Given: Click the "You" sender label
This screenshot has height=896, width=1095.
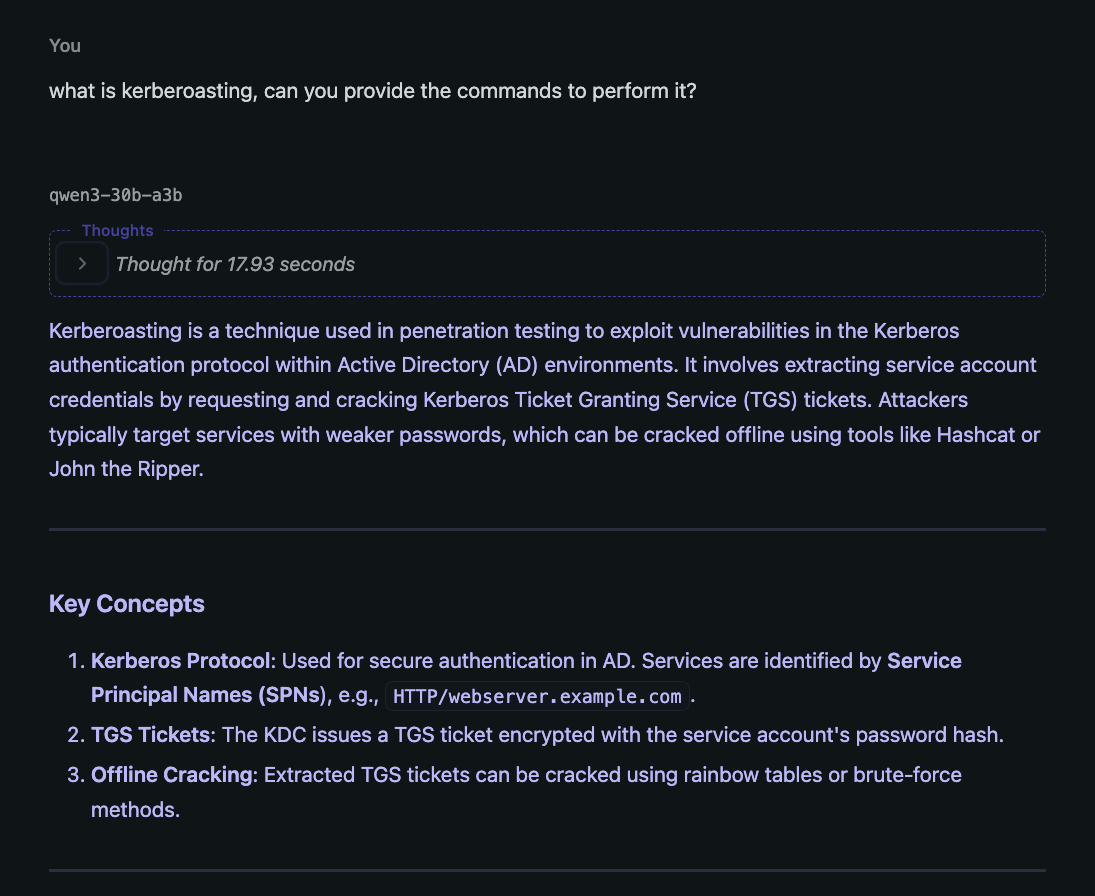Looking at the screenshot, I should click(x=65, y=45).
